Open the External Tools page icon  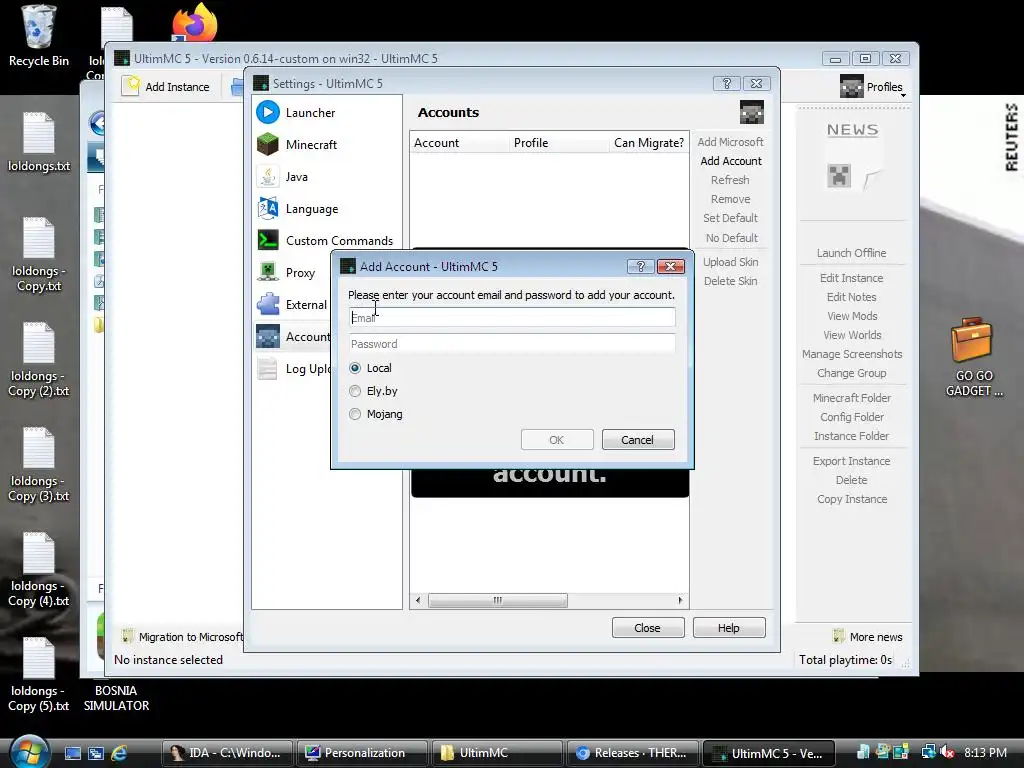point(268,304)
